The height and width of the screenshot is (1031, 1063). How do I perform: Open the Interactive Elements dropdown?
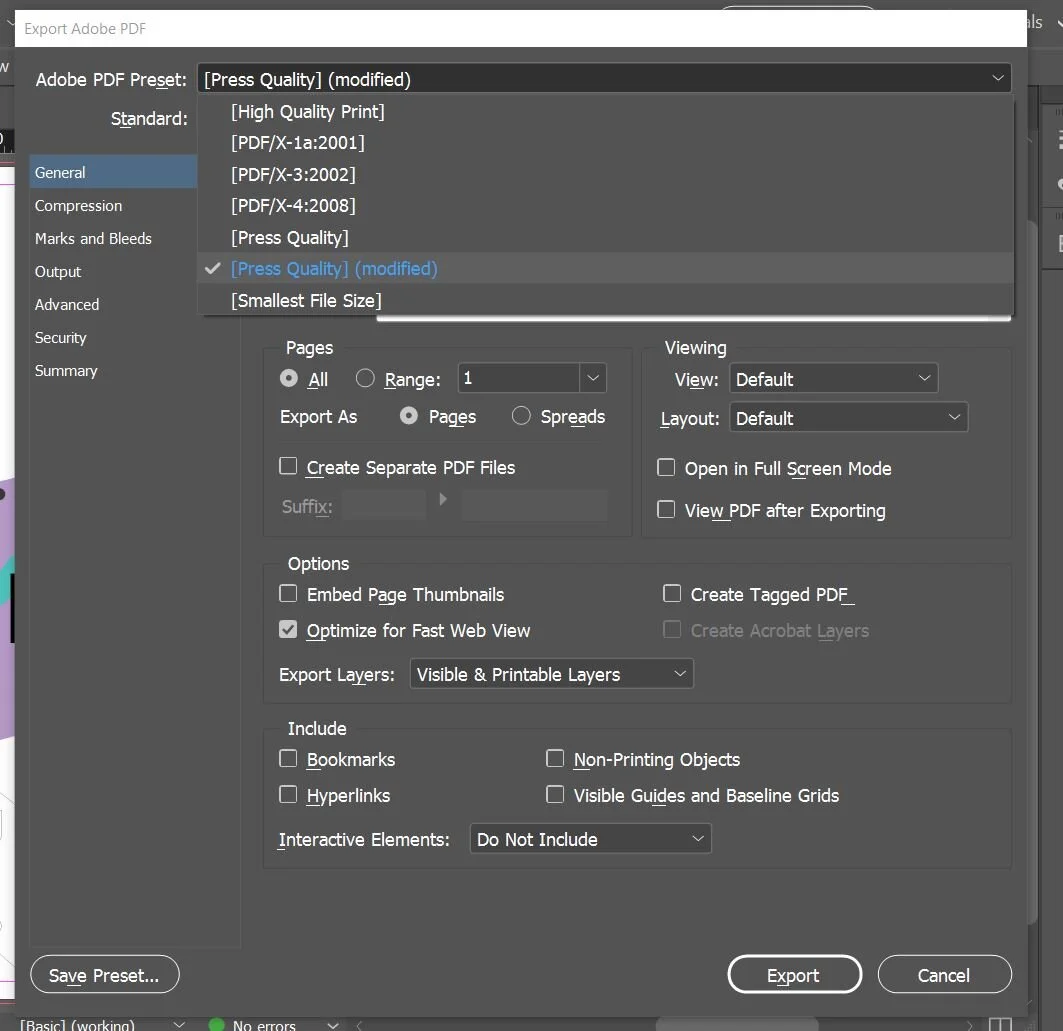[590, 838]
